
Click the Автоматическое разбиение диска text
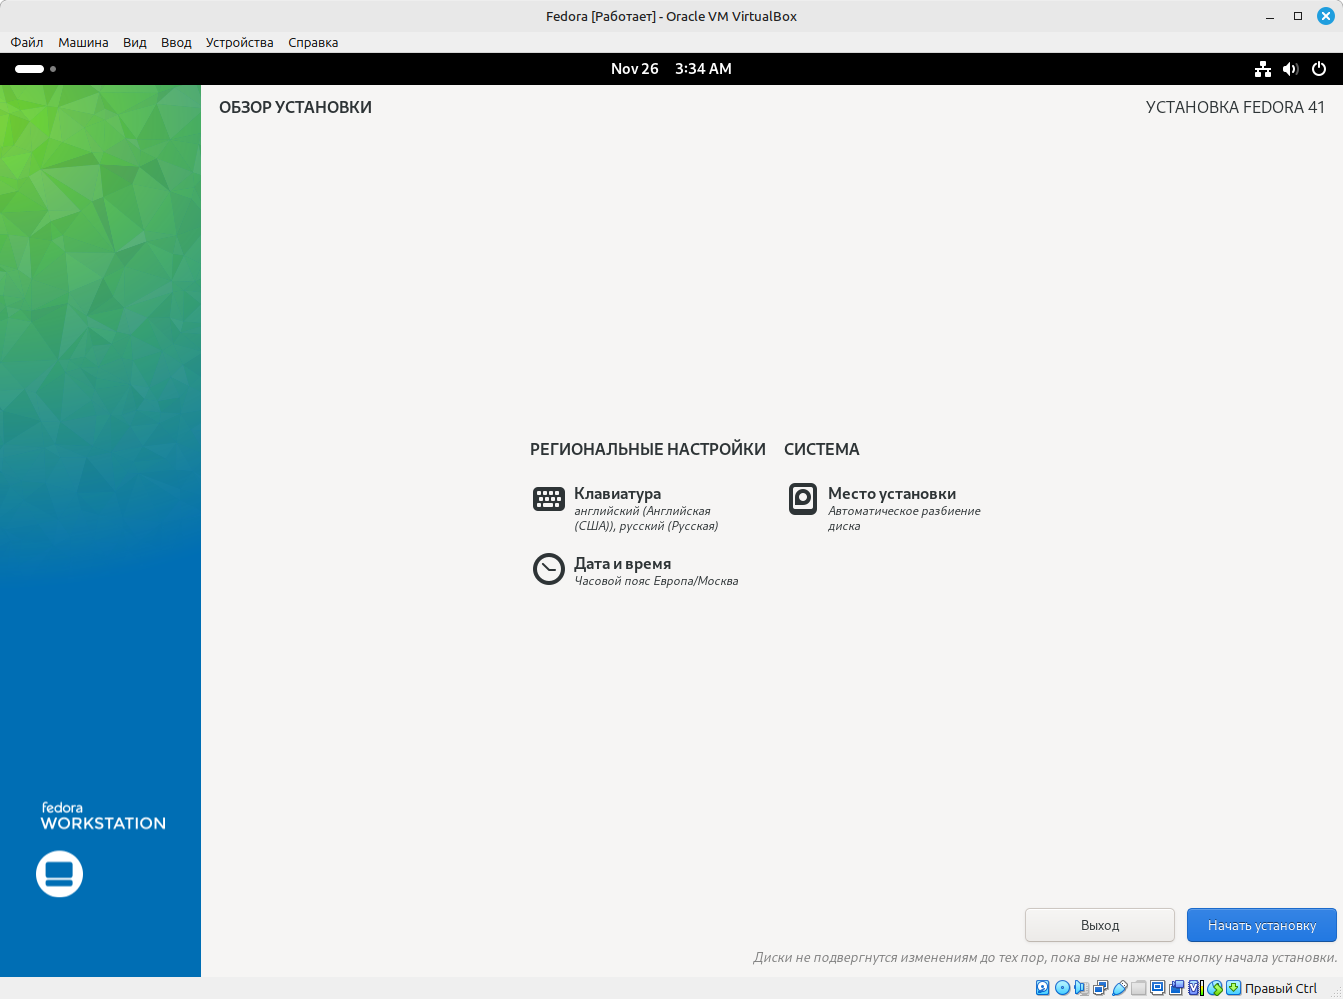[x=904, y=518]
